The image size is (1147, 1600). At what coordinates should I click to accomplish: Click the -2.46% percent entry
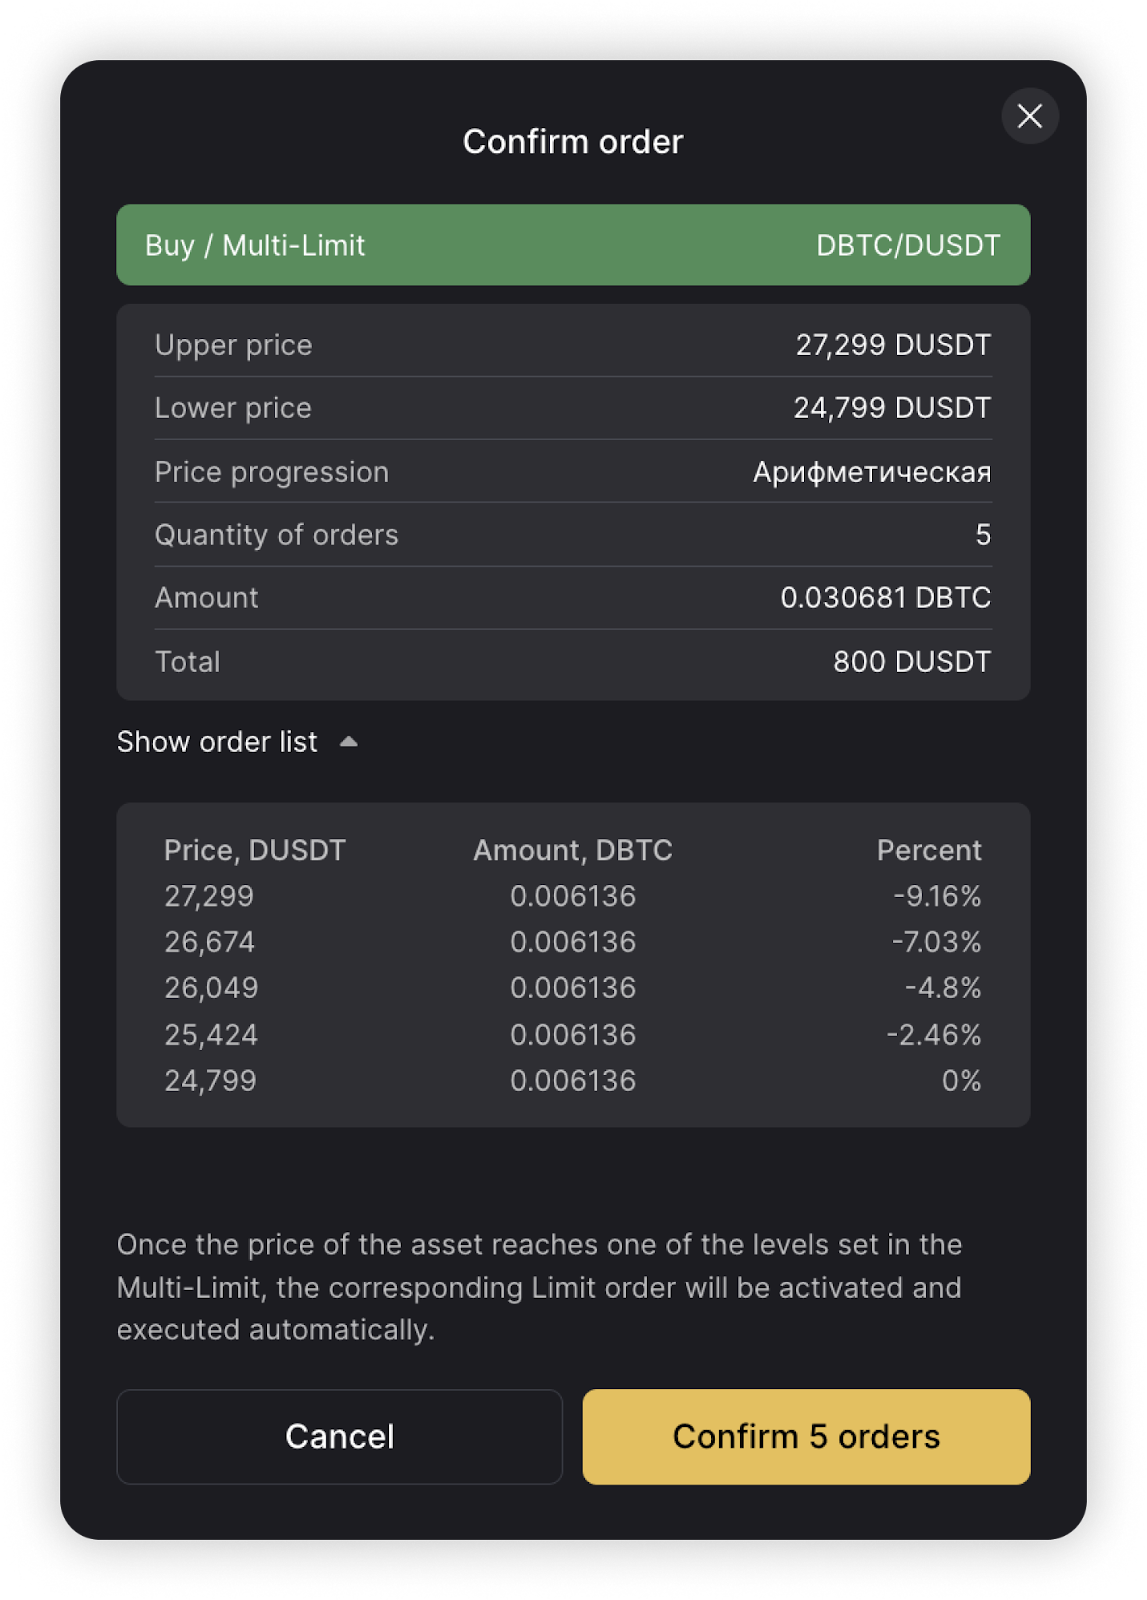click(933, 1035)
